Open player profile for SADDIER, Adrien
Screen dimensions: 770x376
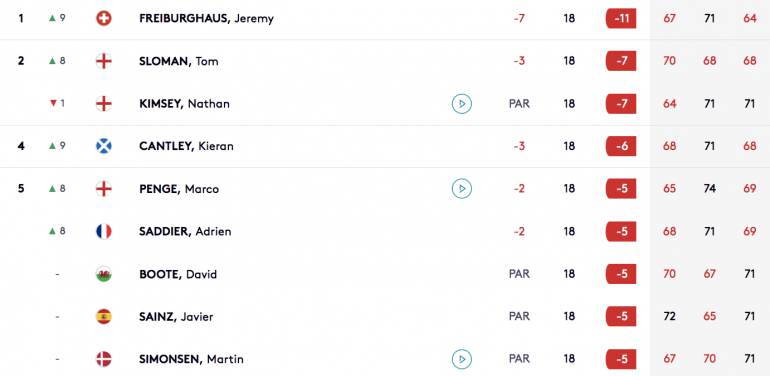coord(185,231)
